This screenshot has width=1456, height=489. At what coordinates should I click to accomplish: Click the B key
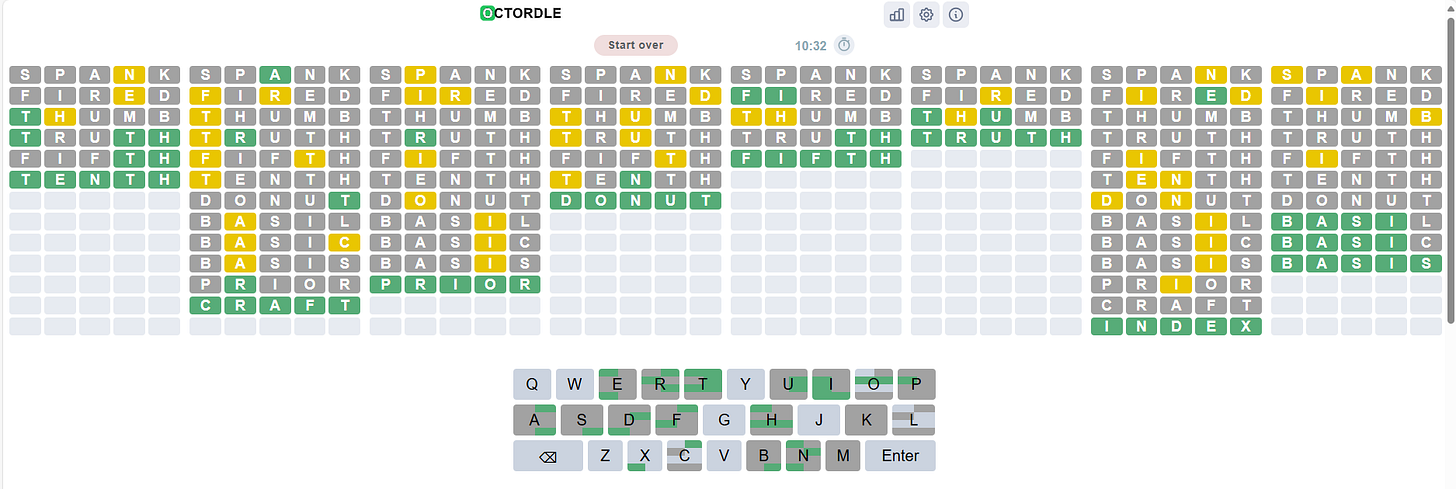click(764, 456)
